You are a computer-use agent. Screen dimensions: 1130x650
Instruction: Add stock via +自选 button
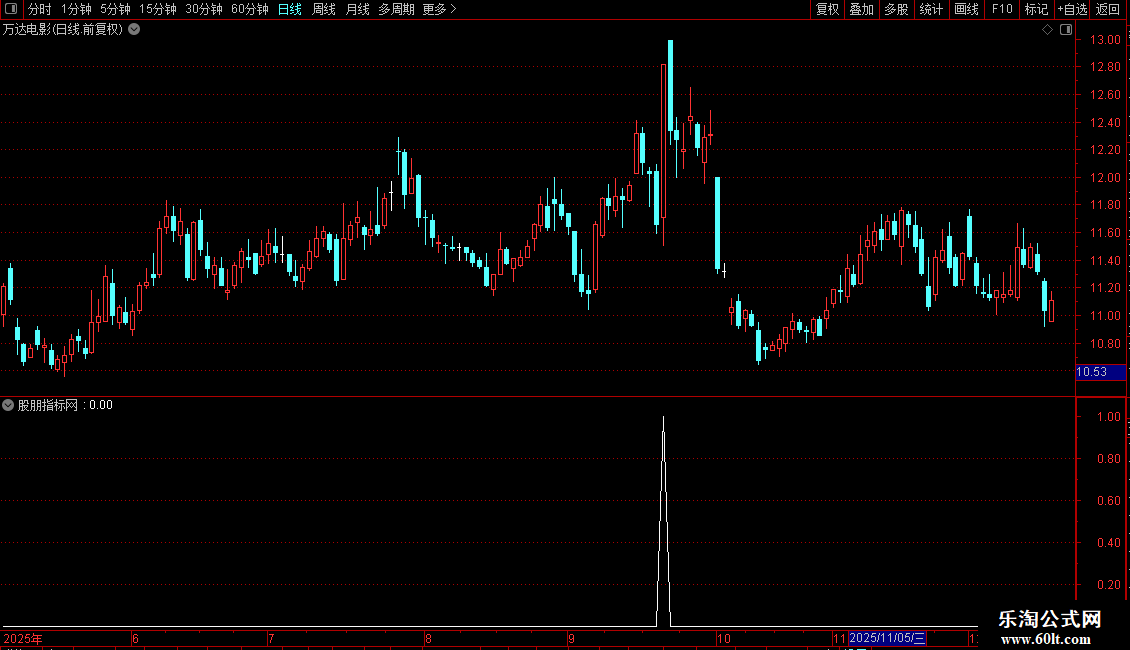(x=1072, y=9)
